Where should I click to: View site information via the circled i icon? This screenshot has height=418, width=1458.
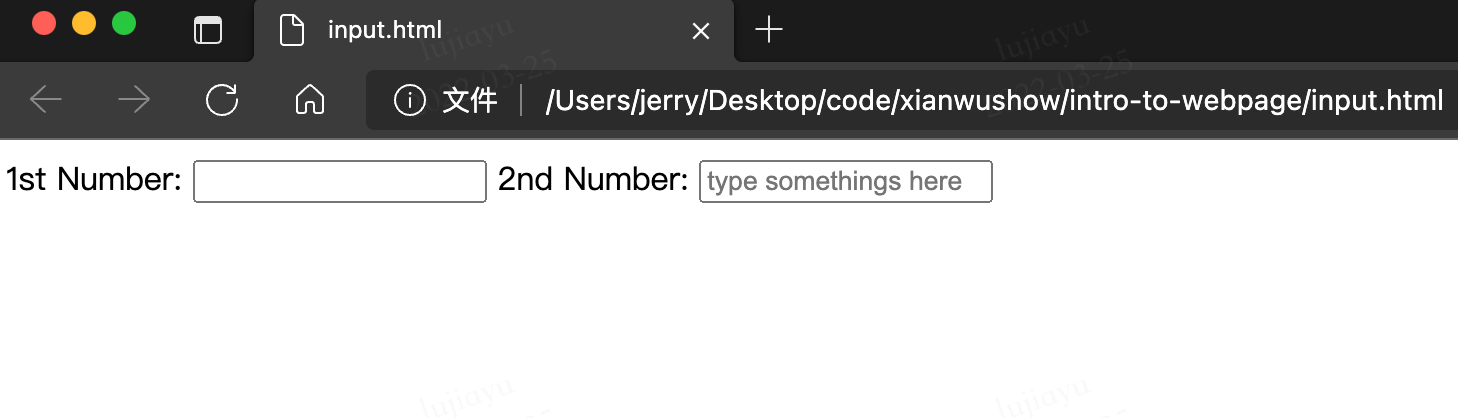(409, 100)
